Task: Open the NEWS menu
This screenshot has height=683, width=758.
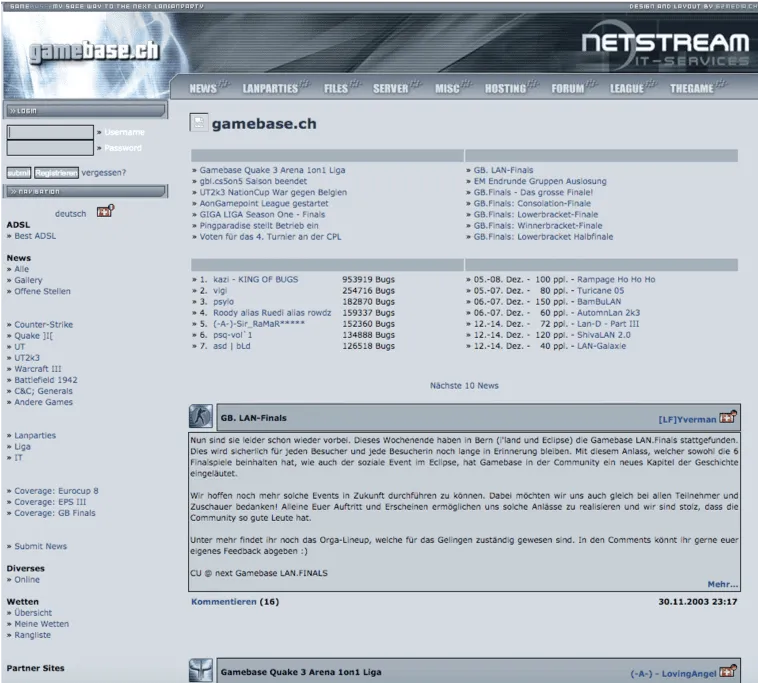Action: [x=203, y=88]
